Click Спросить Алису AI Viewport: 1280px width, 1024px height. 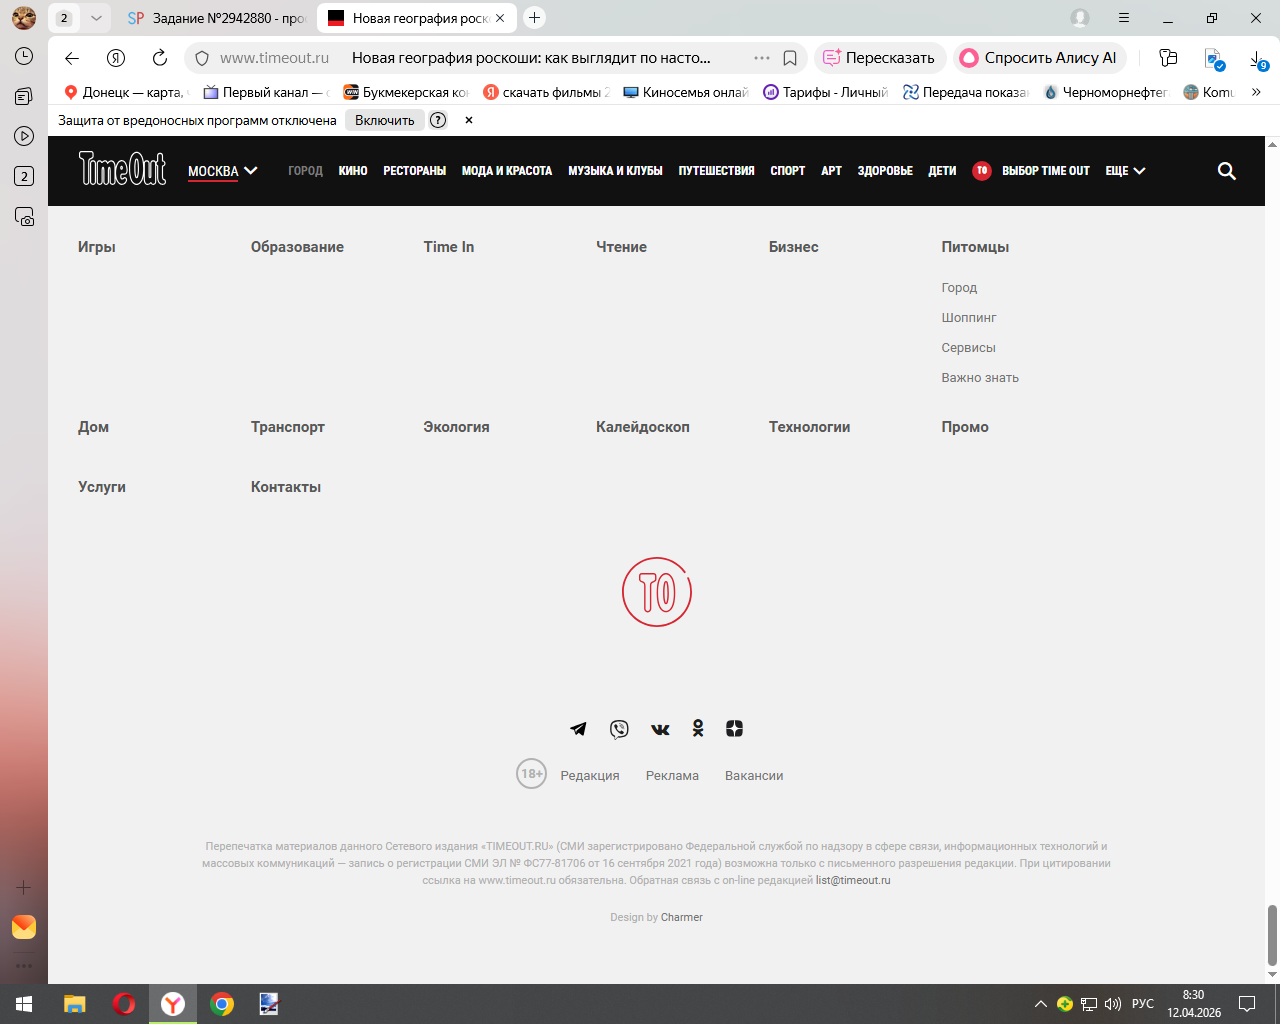pyautogui.click(x=1040, y=58)
